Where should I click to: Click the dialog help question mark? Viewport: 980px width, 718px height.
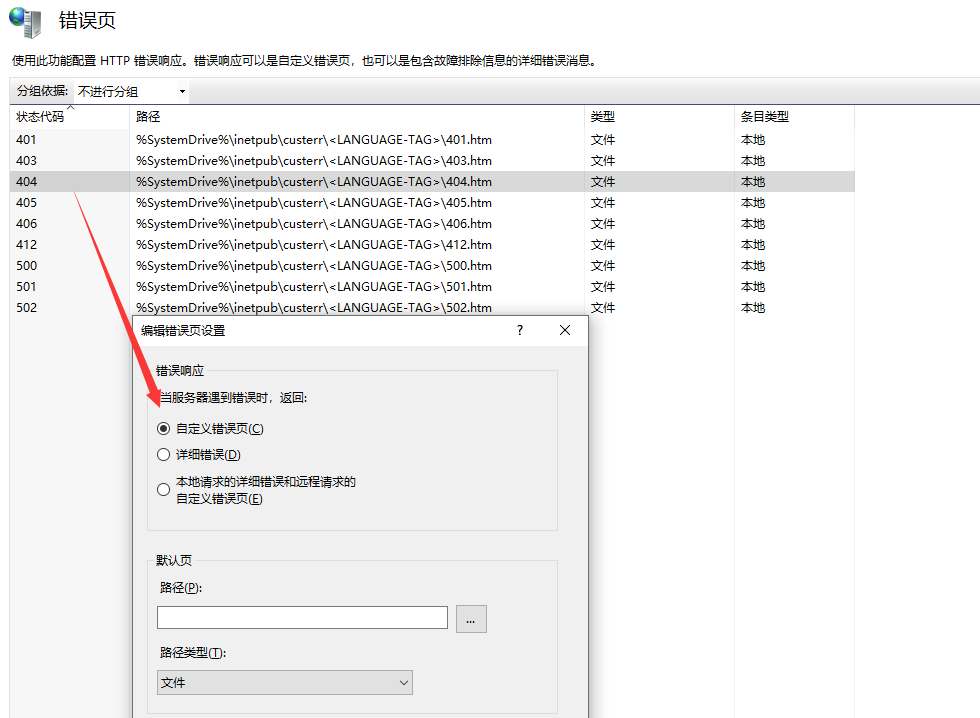point(519,331)
